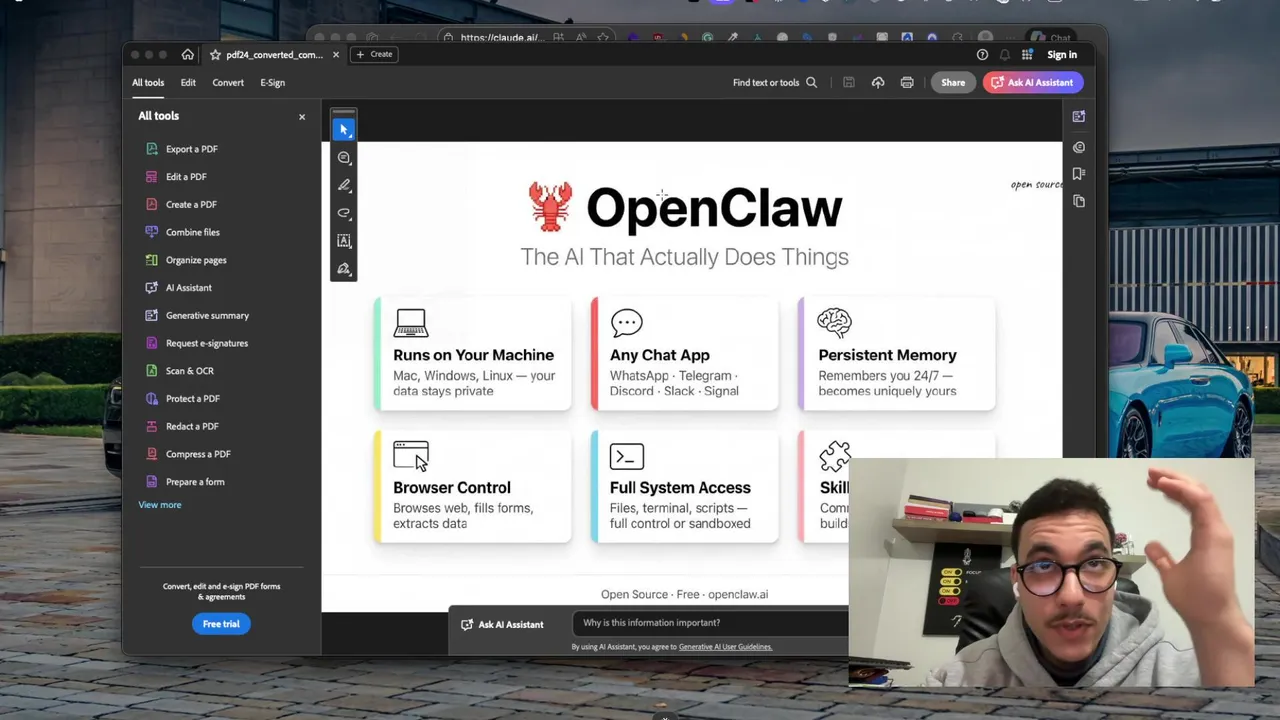Click the 'Full System Access' card heading
This screenshot has height=720, width=1280.
(680, 488)
